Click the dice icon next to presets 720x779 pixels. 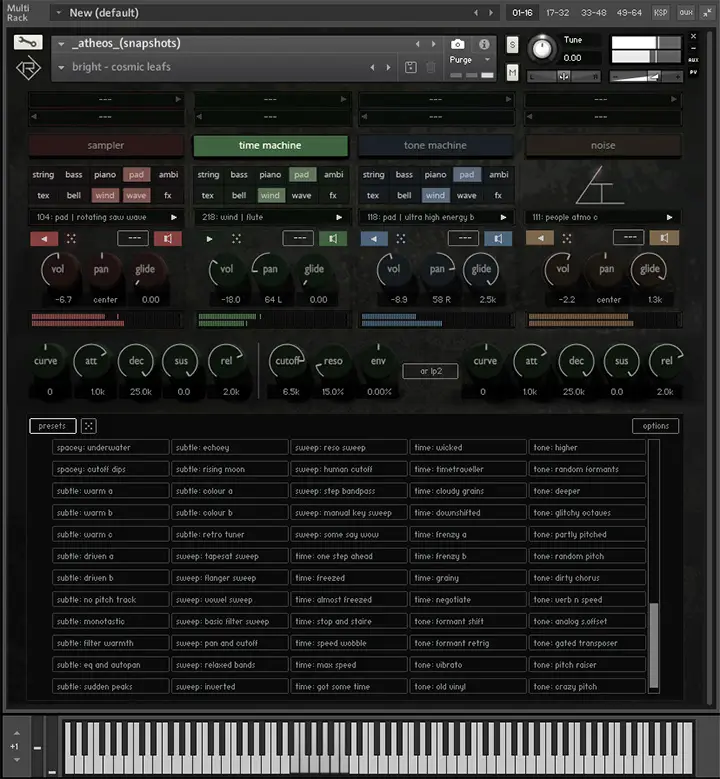click(x=88, y=426)
